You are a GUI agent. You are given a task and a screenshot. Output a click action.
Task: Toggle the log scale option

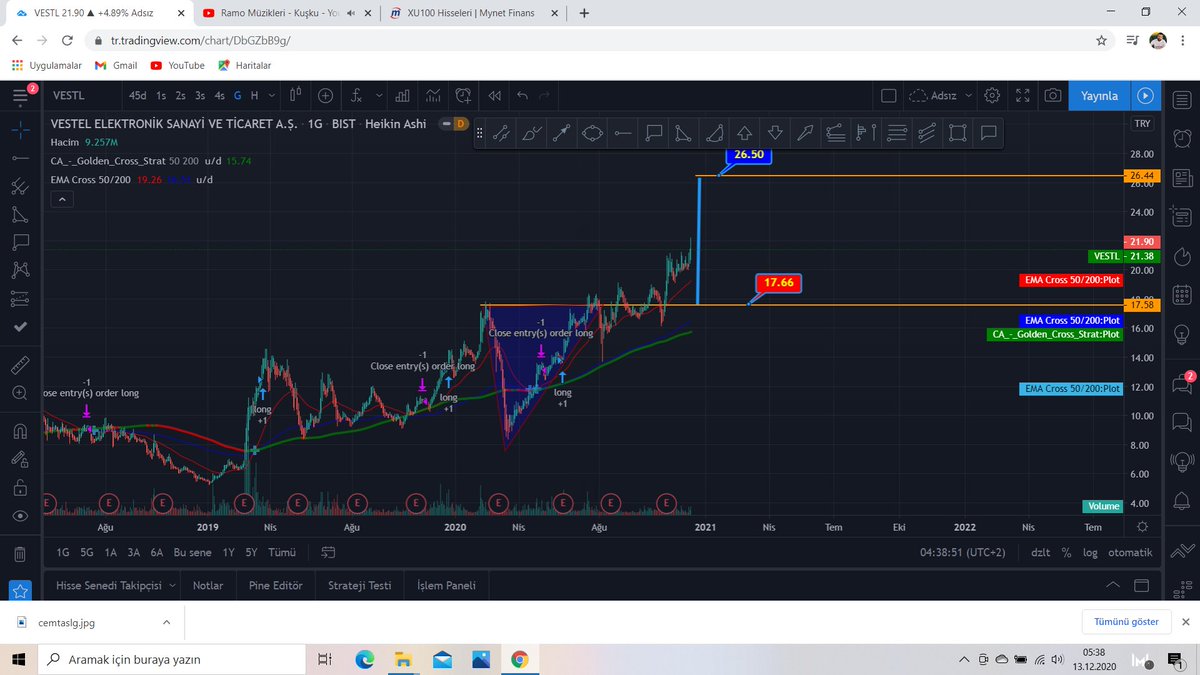click(1090, 553)
